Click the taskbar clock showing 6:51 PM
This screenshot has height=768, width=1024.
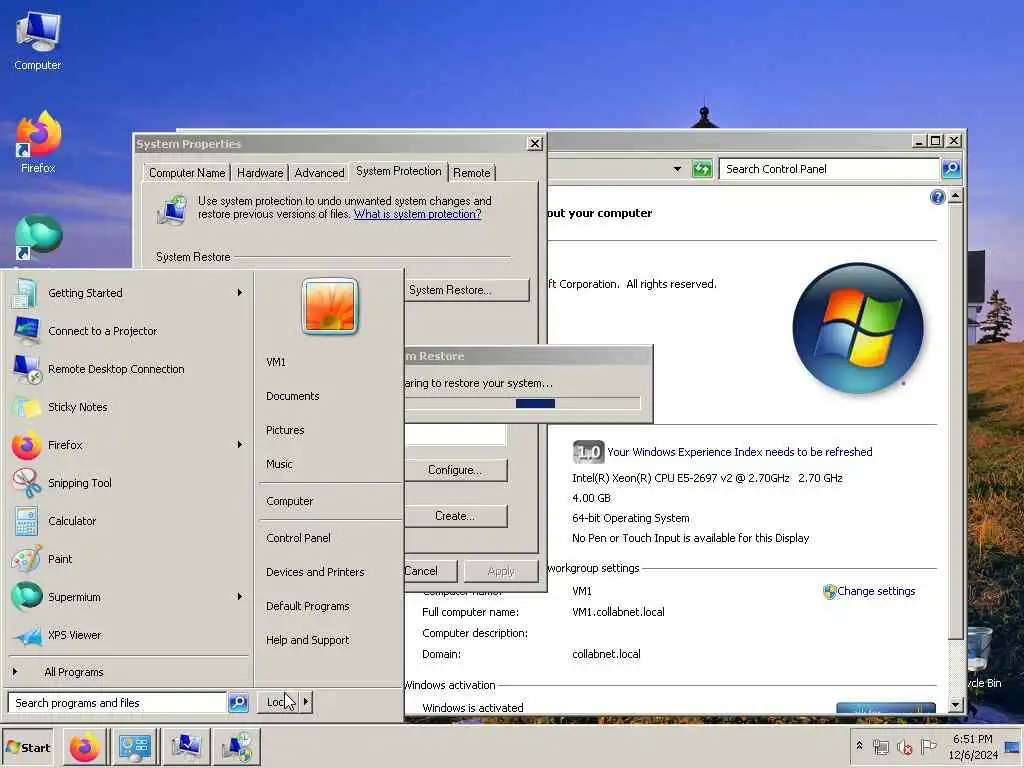[972, 746]
